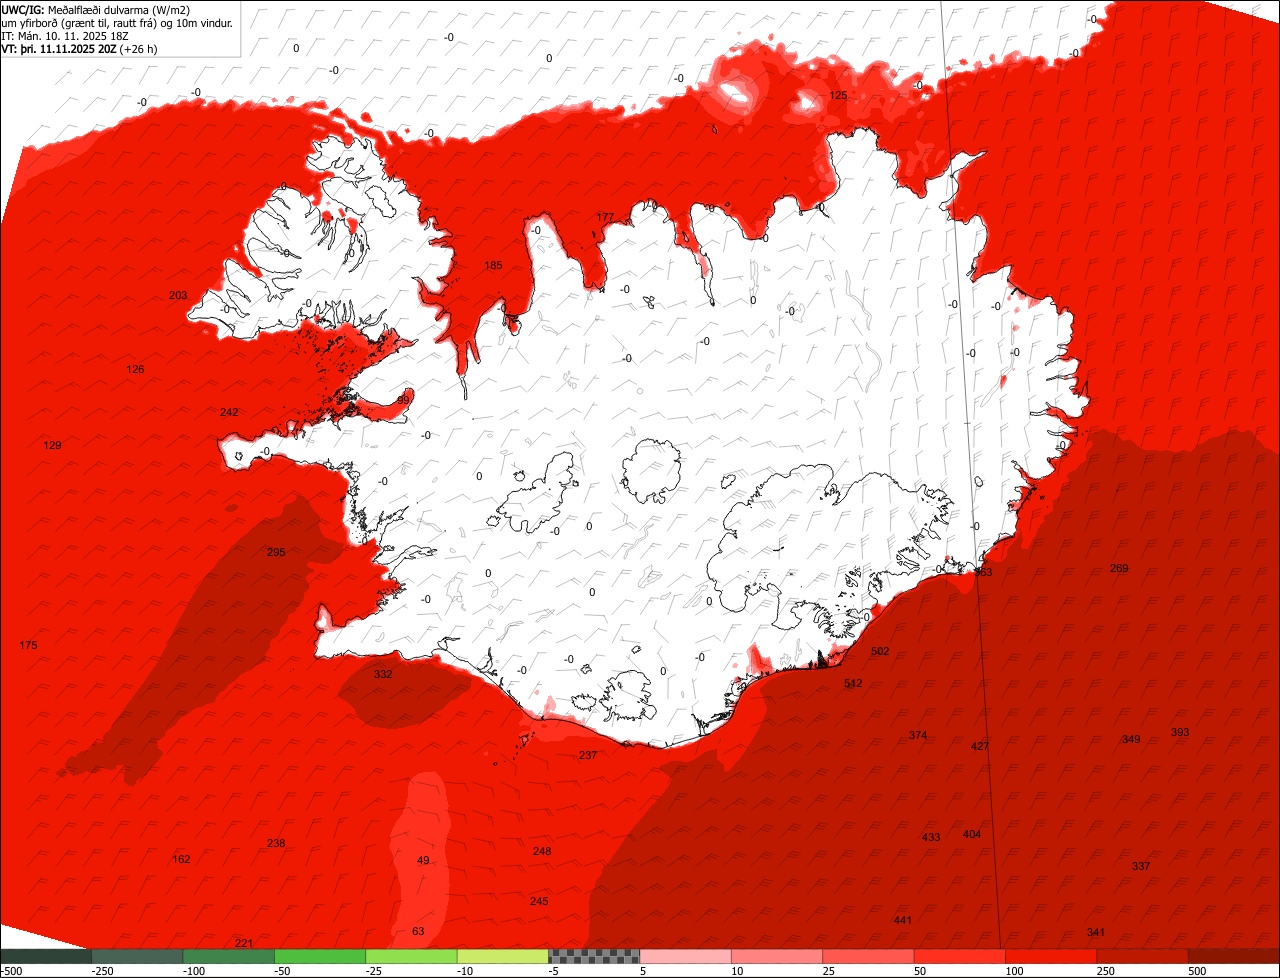
Task: Click the flux value 125 north of Iceland
Action: coord(838,95)
